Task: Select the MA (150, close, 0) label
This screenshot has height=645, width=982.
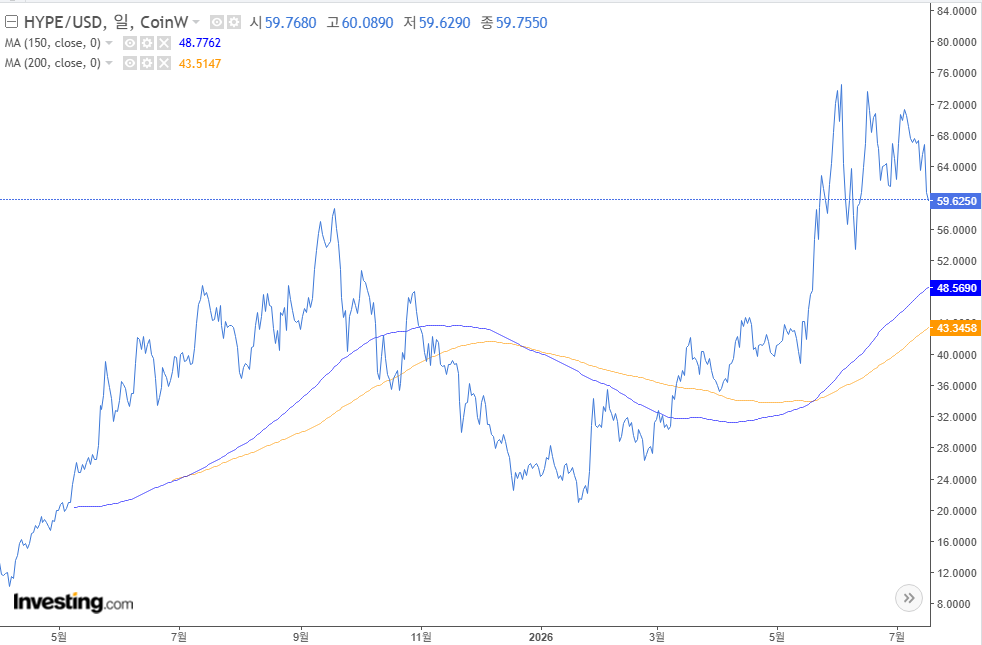Action: 53,43
